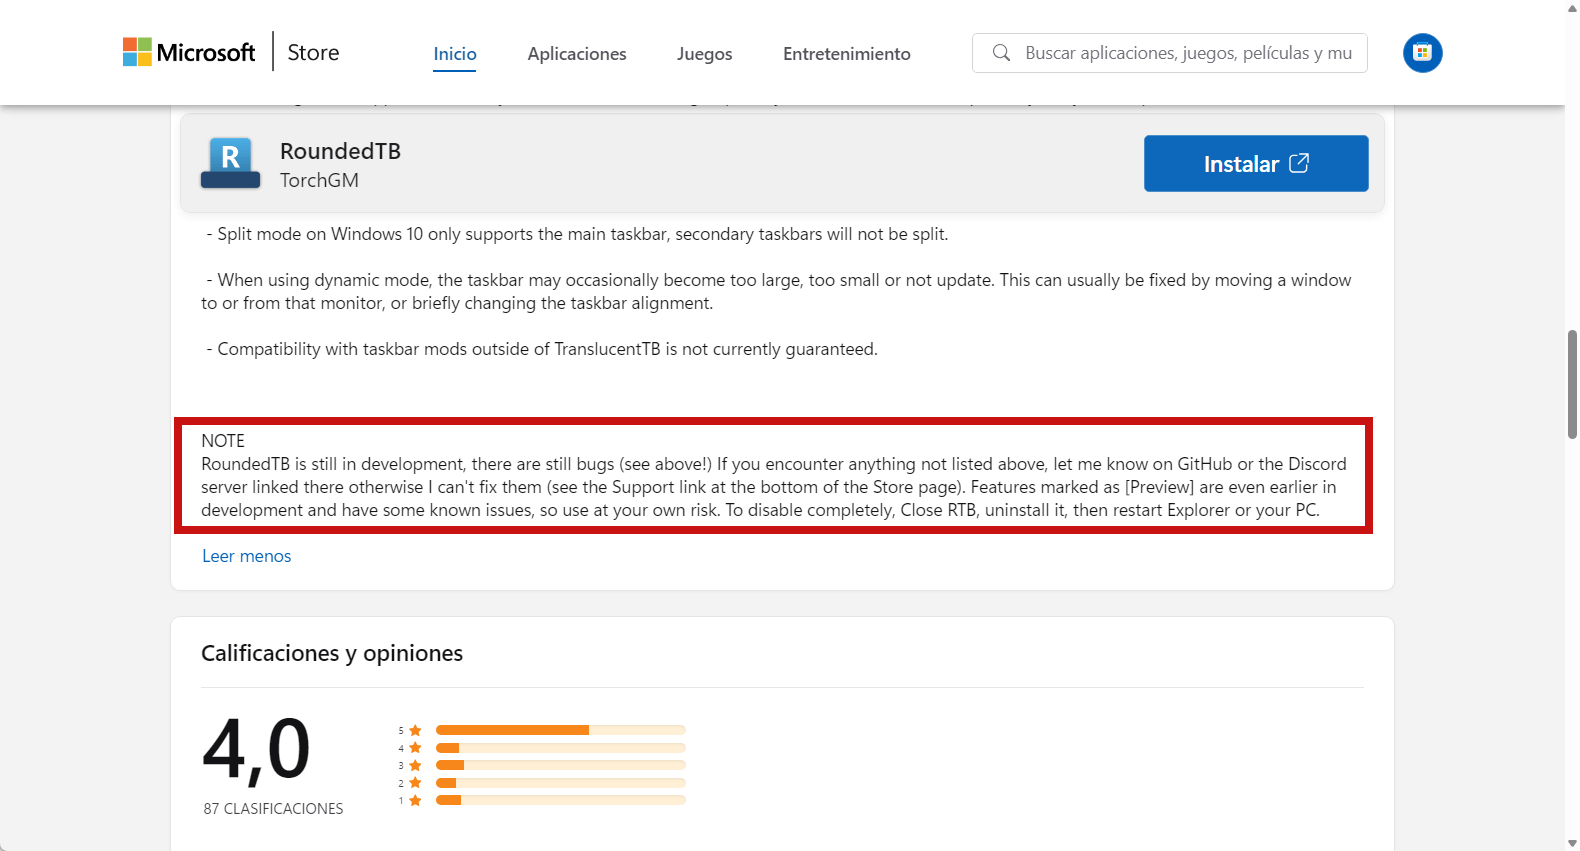Click the search magnifier icon
The width and height of the screenshot is (1580, 851).
[1001, 53]
